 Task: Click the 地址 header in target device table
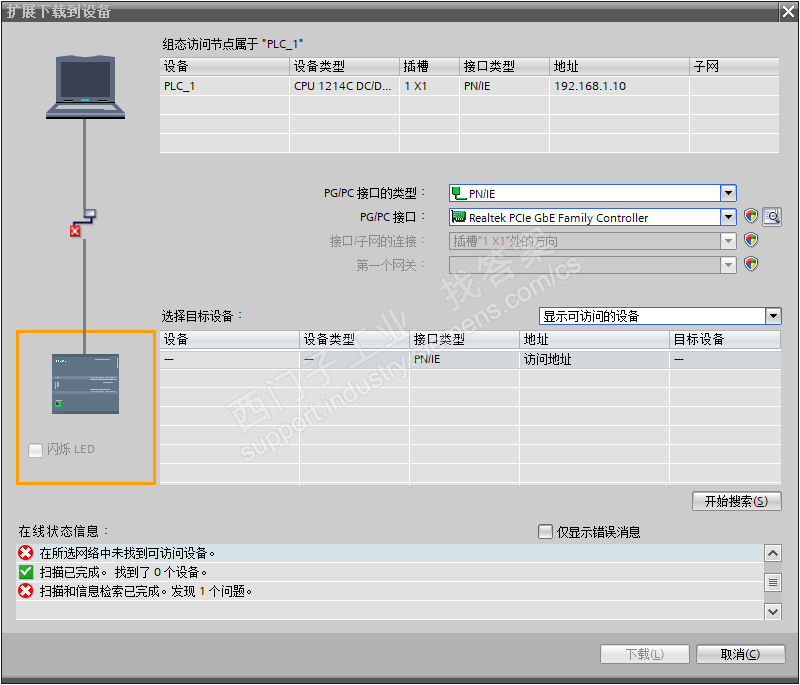tap(594, 339)
